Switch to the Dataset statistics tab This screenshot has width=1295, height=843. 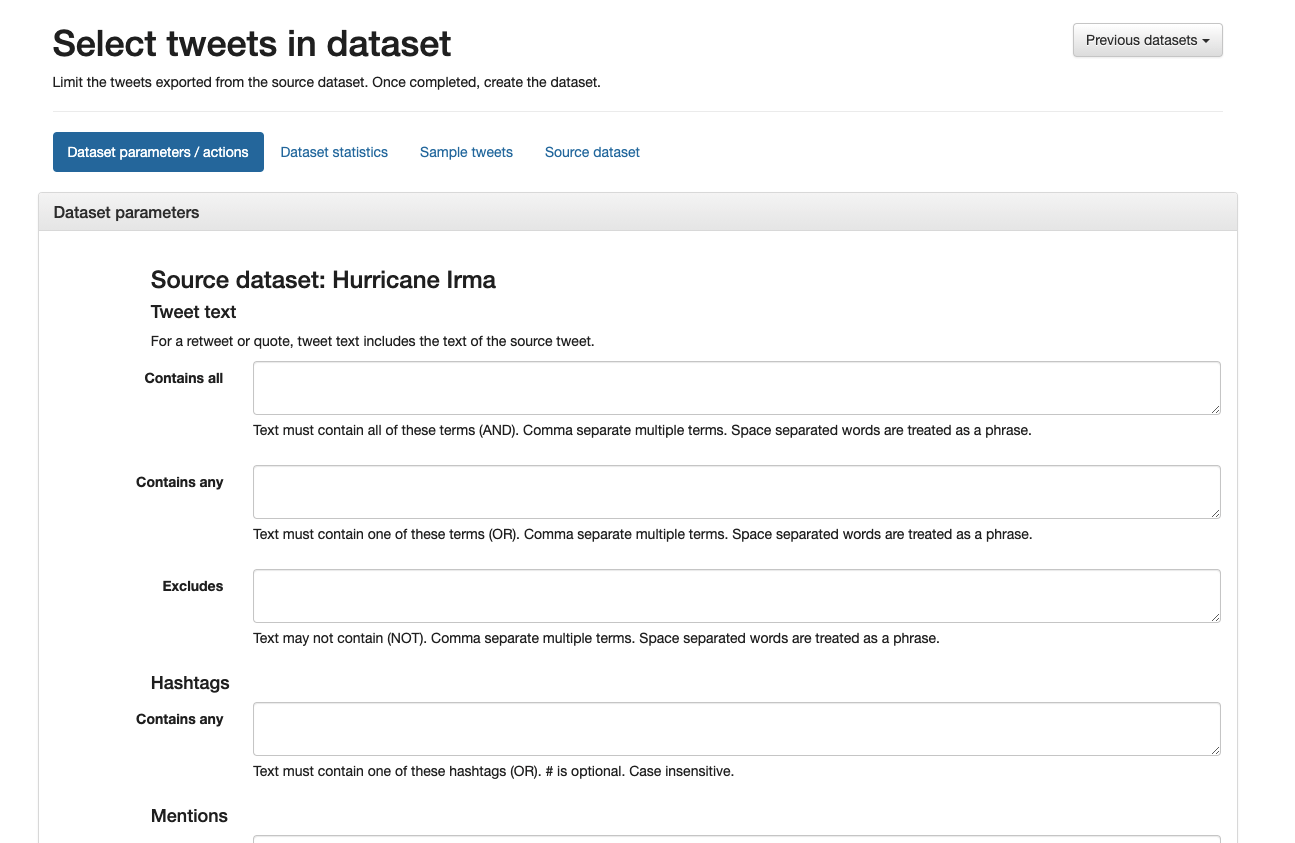[334, 152]
